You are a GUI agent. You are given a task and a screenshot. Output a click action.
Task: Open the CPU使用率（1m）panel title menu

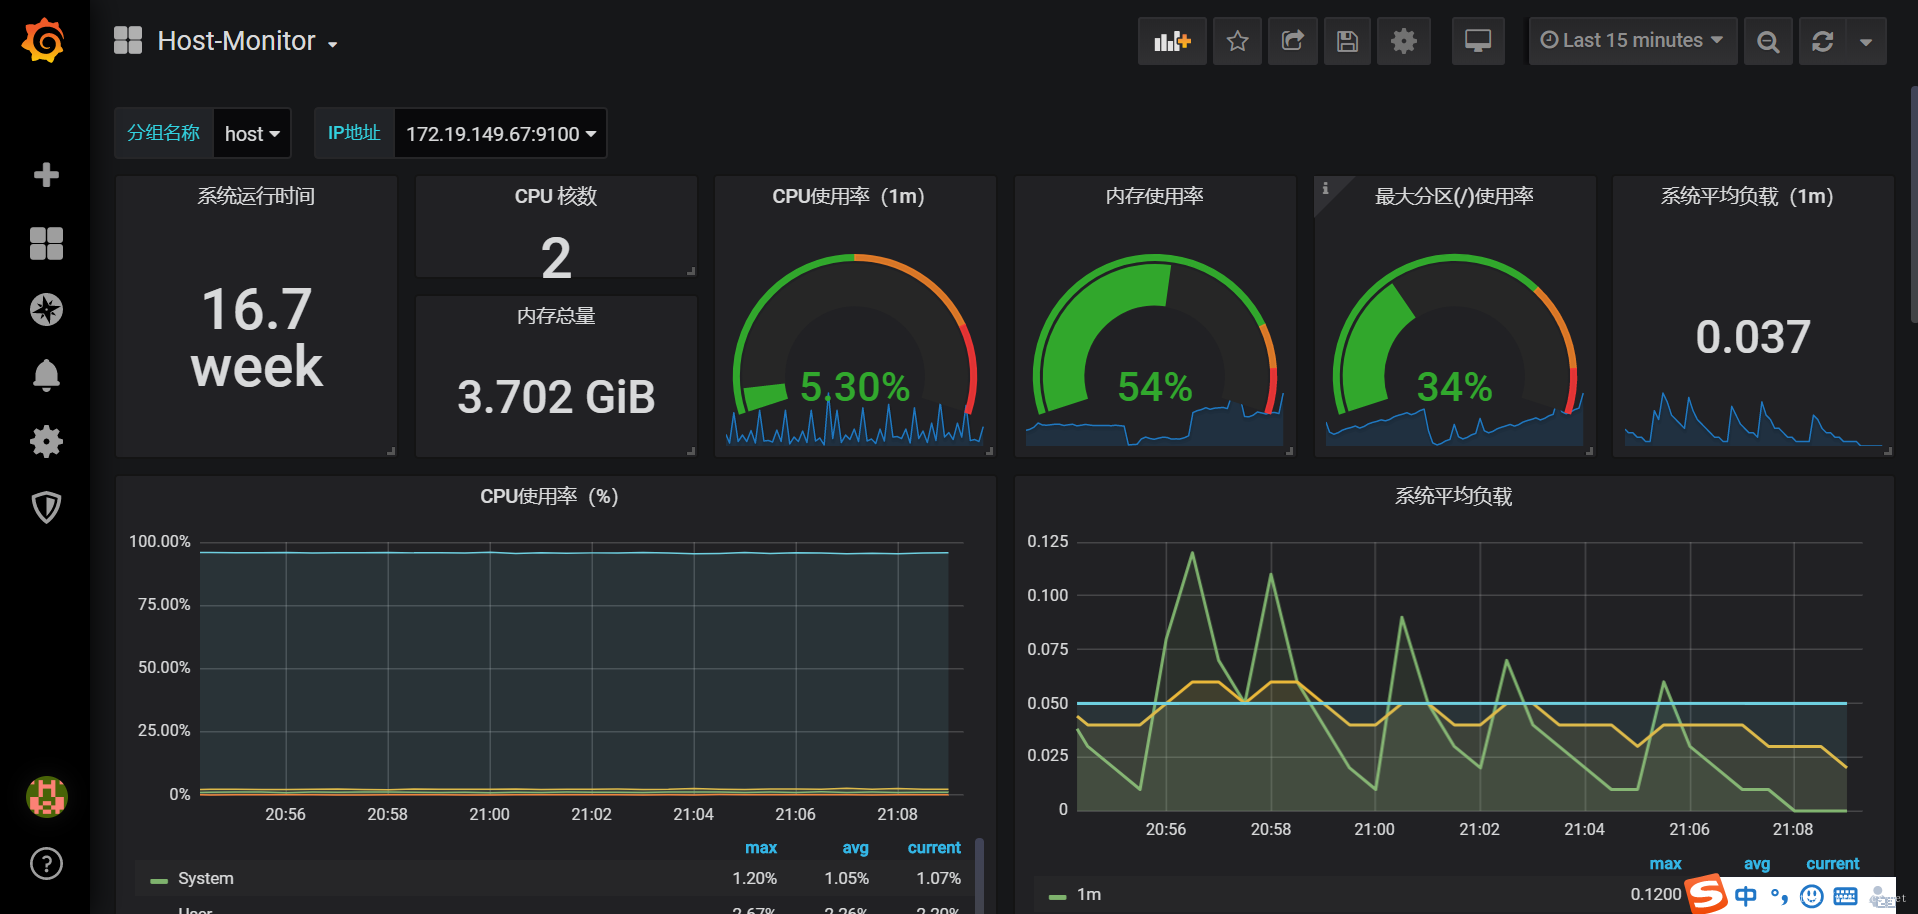coord(848,196)
